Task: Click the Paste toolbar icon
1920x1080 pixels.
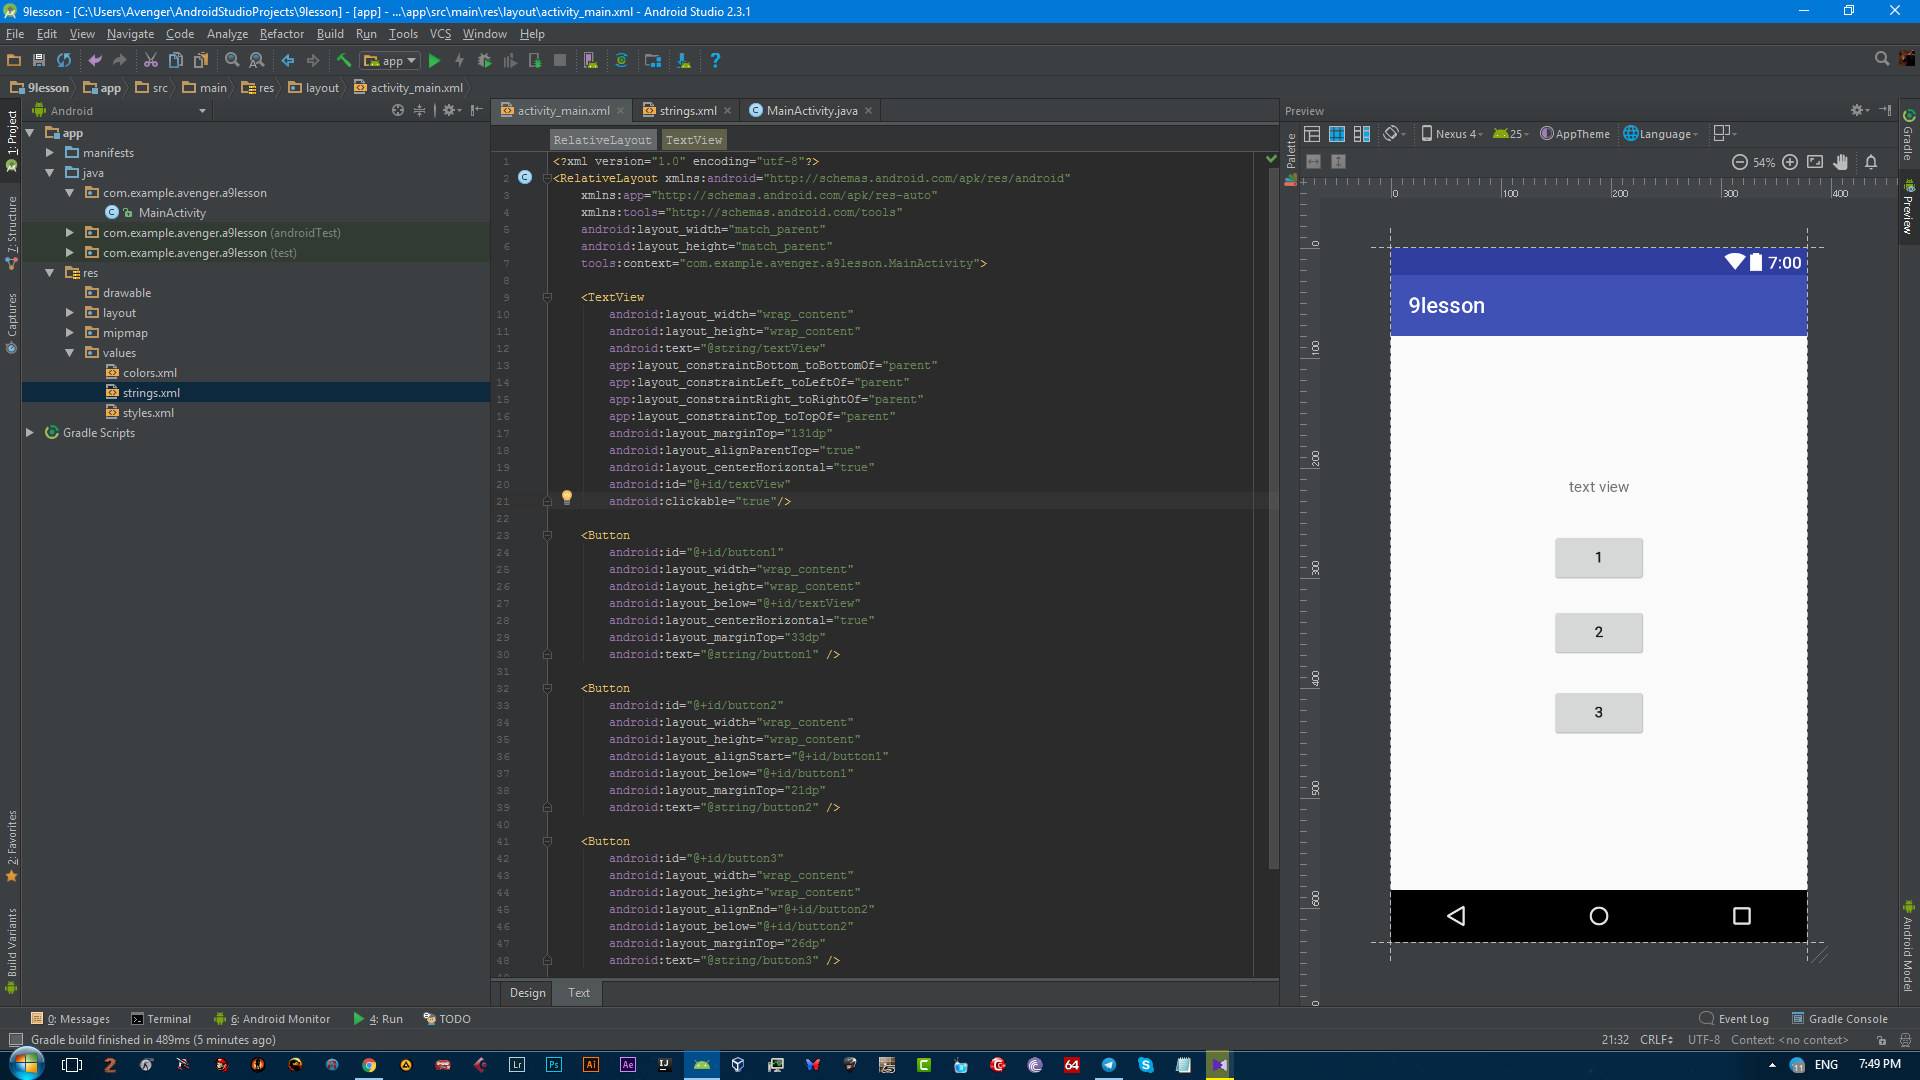Action: coord(201,61)
